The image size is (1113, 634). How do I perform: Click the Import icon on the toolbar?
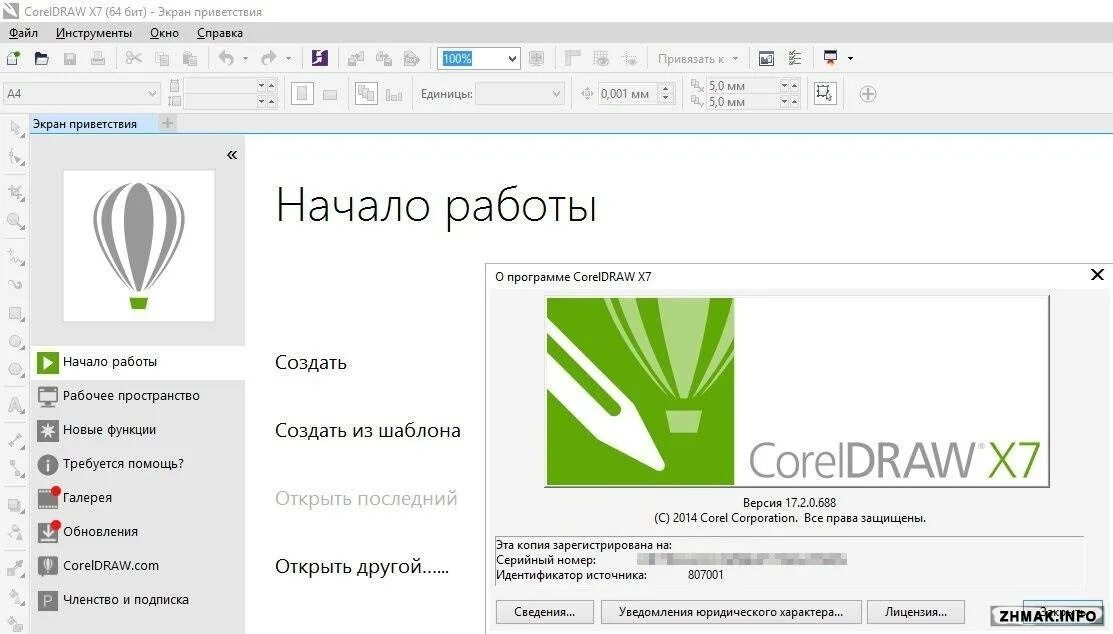coord(354,59)
